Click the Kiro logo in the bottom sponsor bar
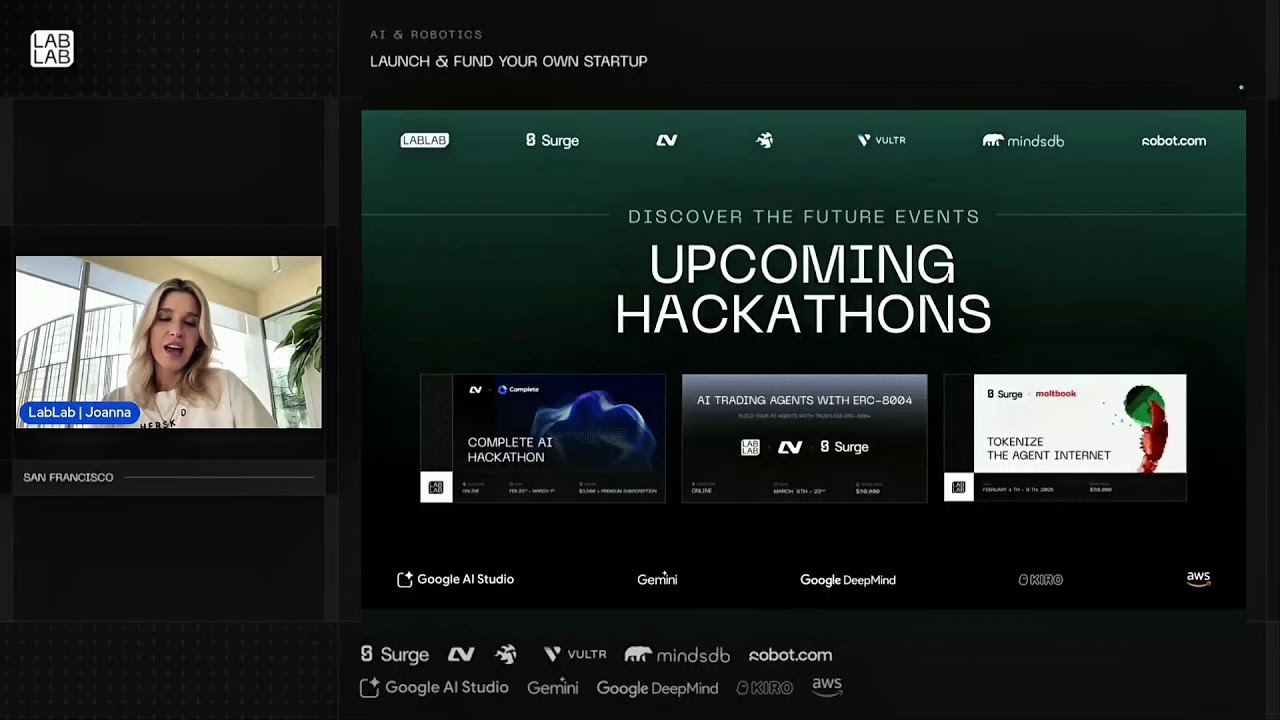Screen dimensions: 1280x720 [765, 688]
